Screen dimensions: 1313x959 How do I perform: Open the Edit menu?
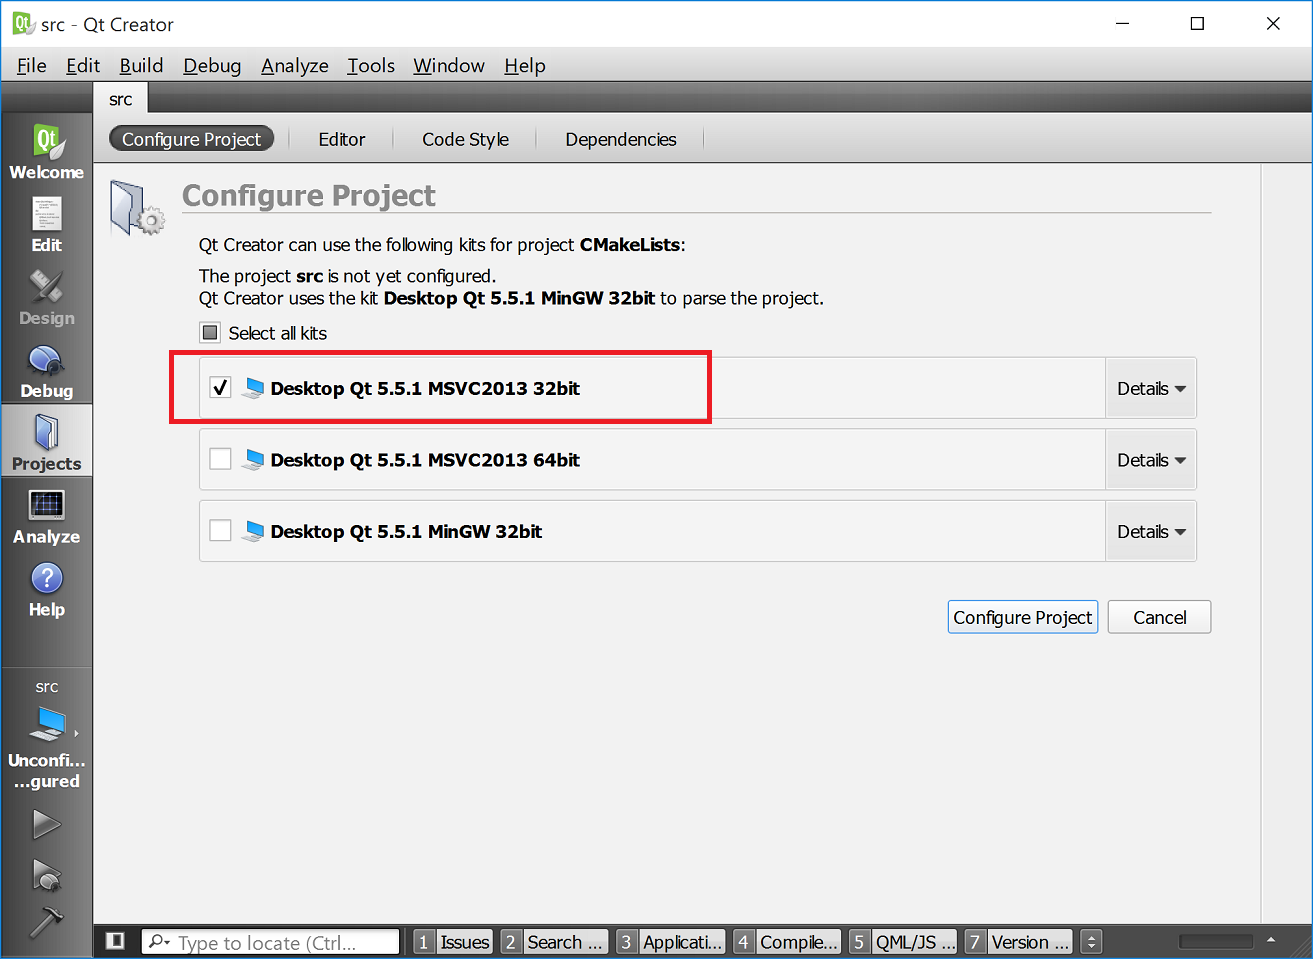[83, 65]
